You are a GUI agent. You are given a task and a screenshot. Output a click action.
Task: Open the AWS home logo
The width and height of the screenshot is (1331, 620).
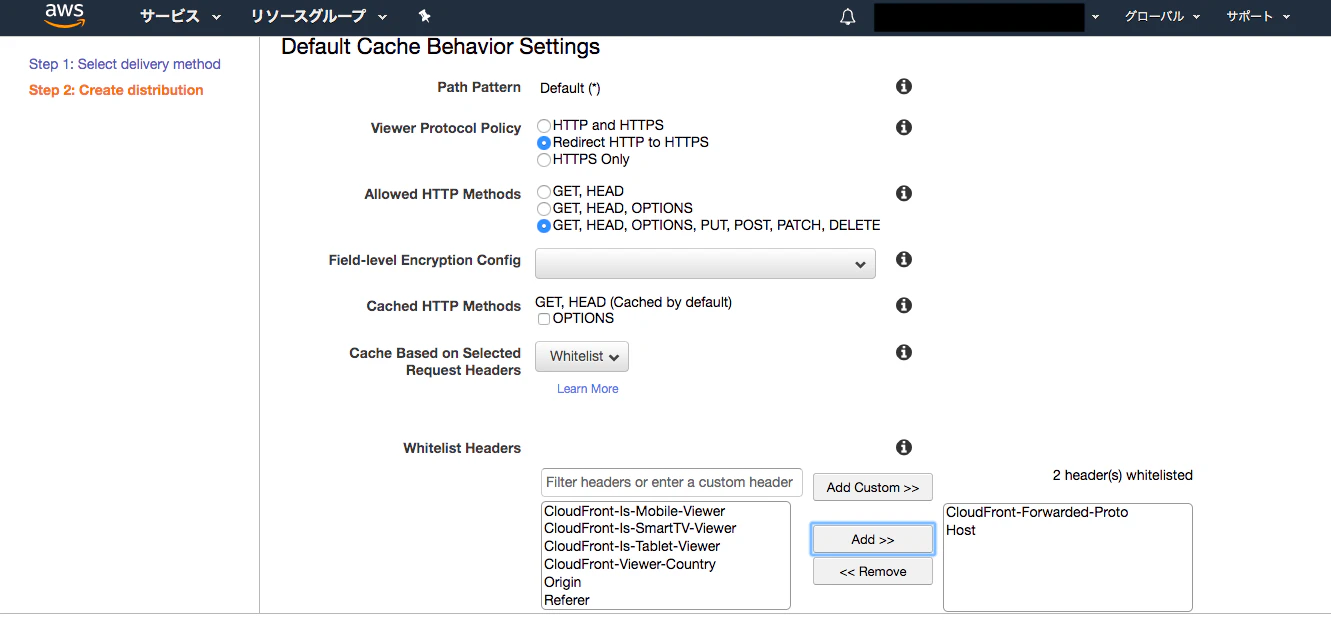[x=65, y=16]
